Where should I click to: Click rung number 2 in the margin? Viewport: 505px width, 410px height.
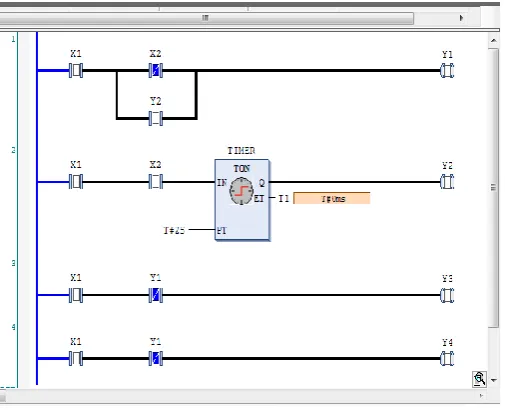(13, 150)
